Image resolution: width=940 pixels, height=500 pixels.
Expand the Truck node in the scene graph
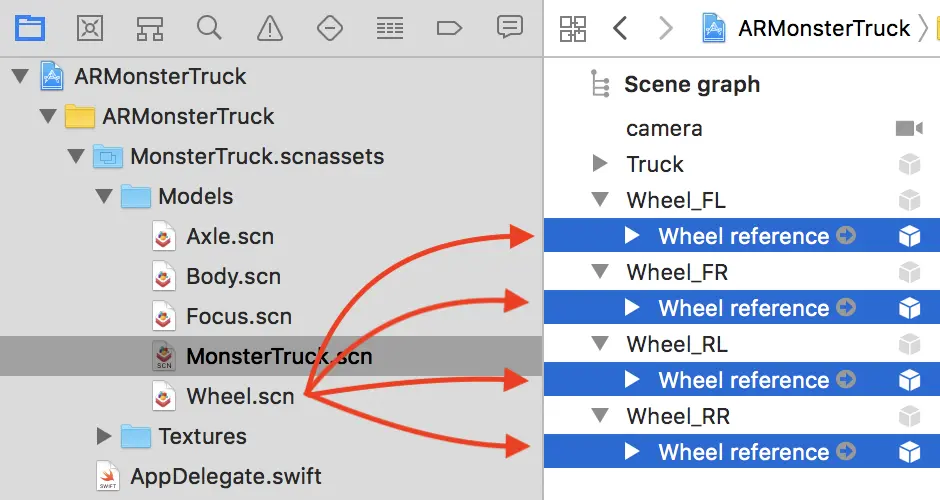coord(600,164)
